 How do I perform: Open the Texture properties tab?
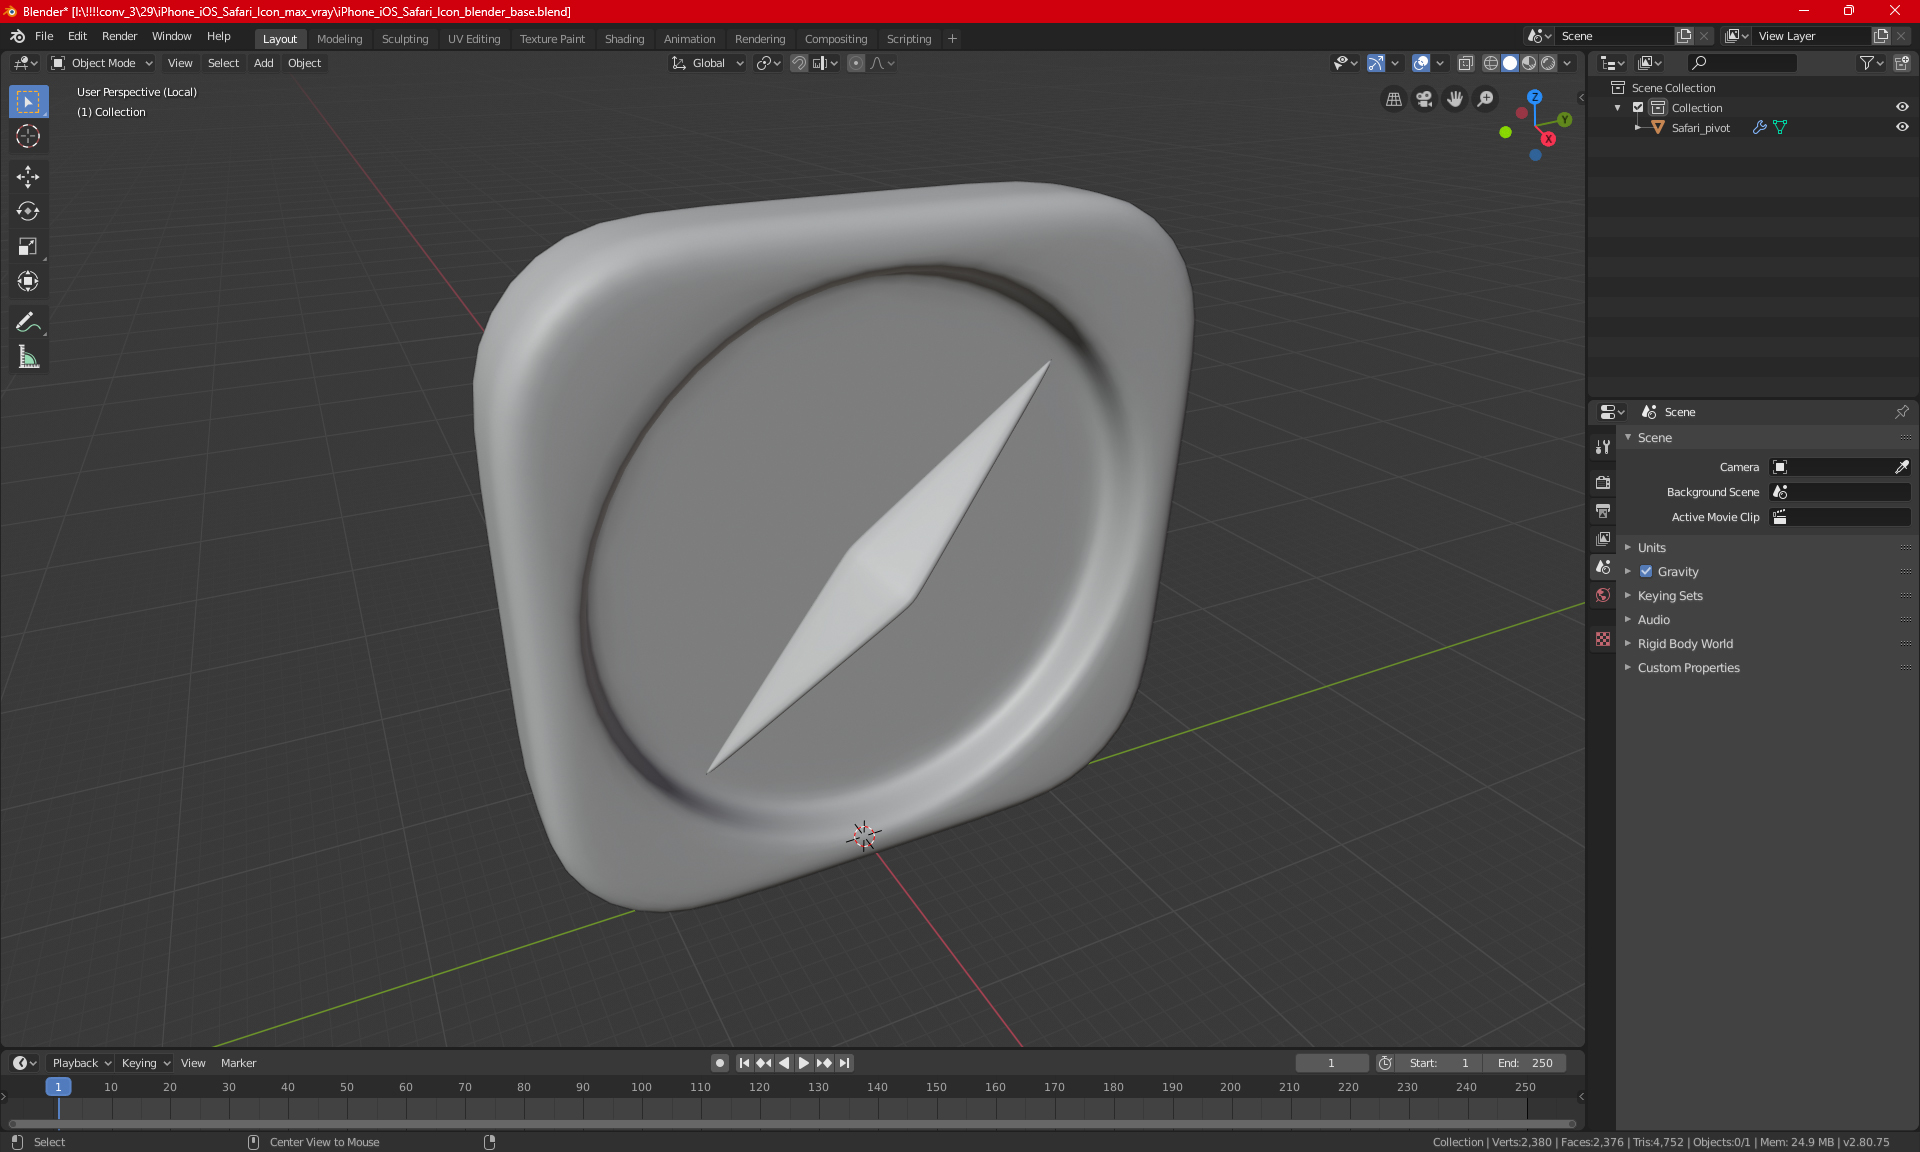tap(1603, 639)
